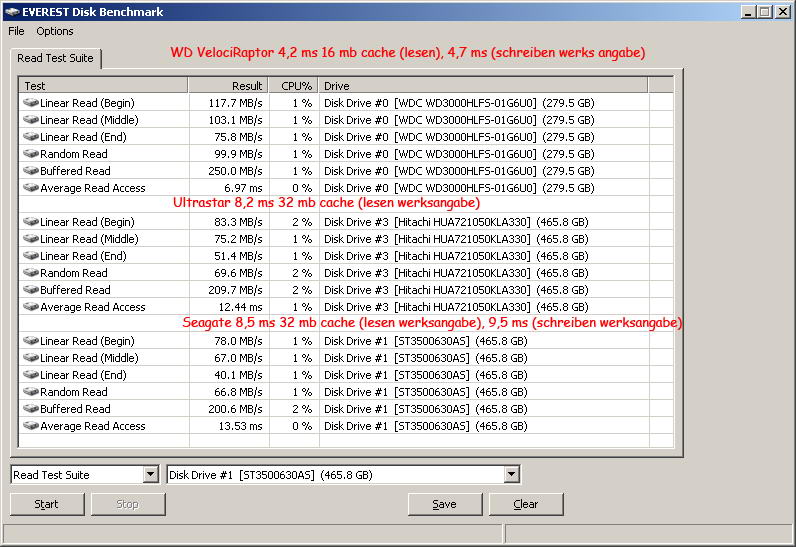Select the 78.0 MB/s result cell

point(238,341)
